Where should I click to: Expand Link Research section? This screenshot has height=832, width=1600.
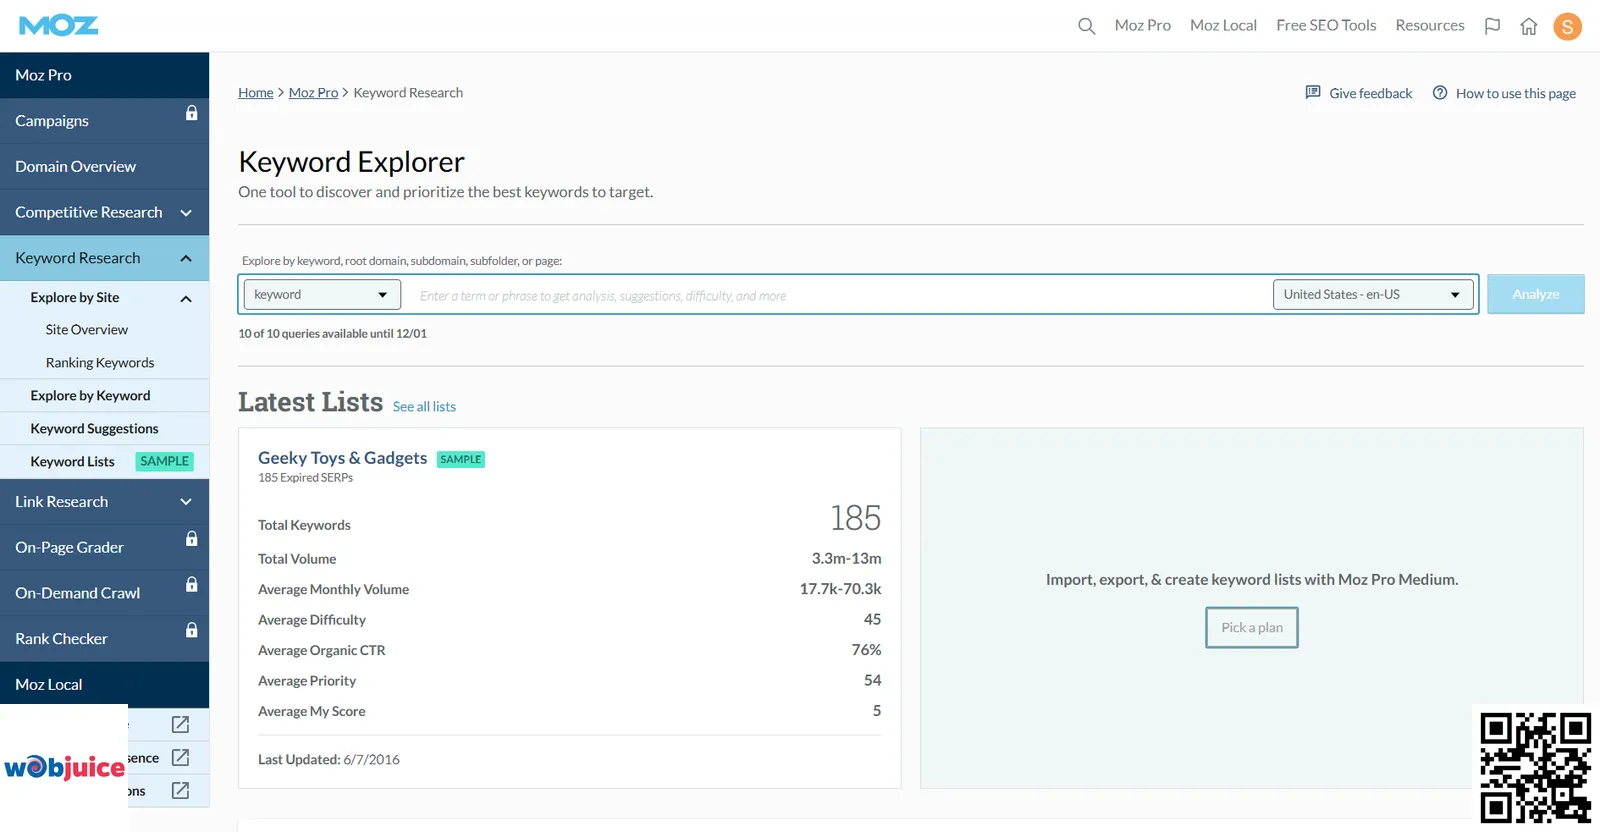coord(186,502)
